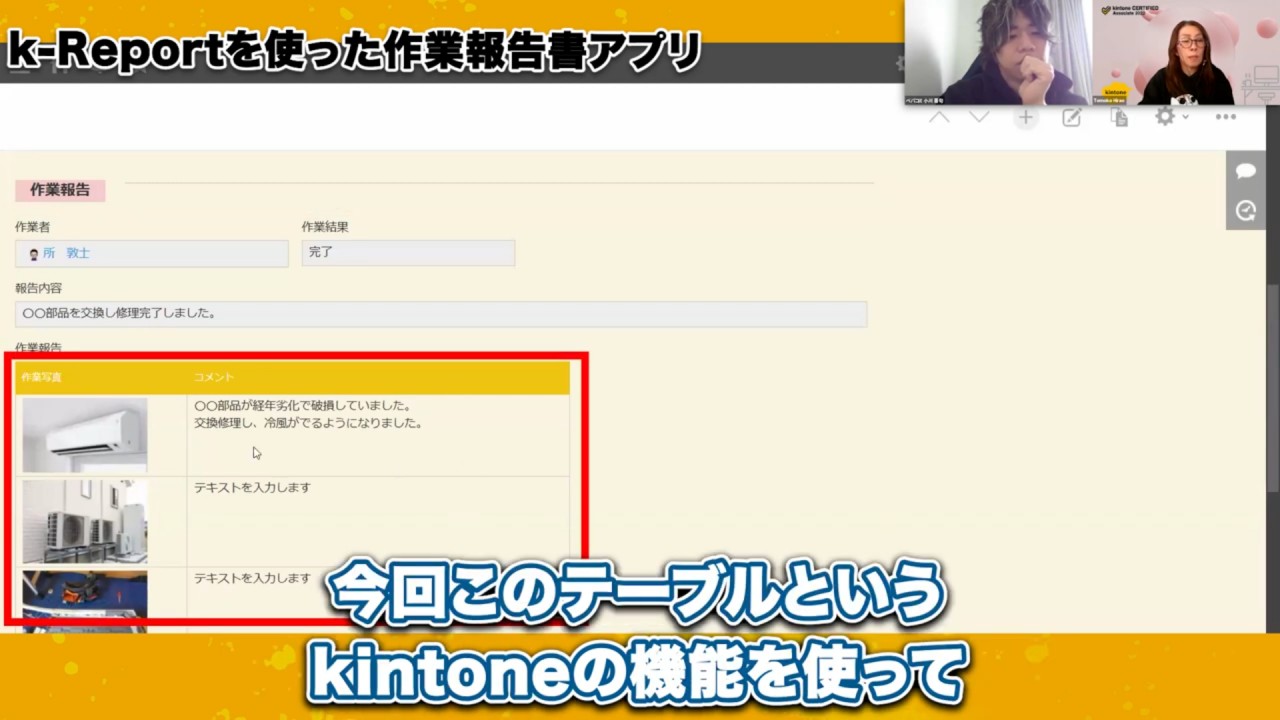This screenshot has height=720, width=1280.
Task: Open the air conditioner photo thumbnail
Action: (x=84, y=432)
